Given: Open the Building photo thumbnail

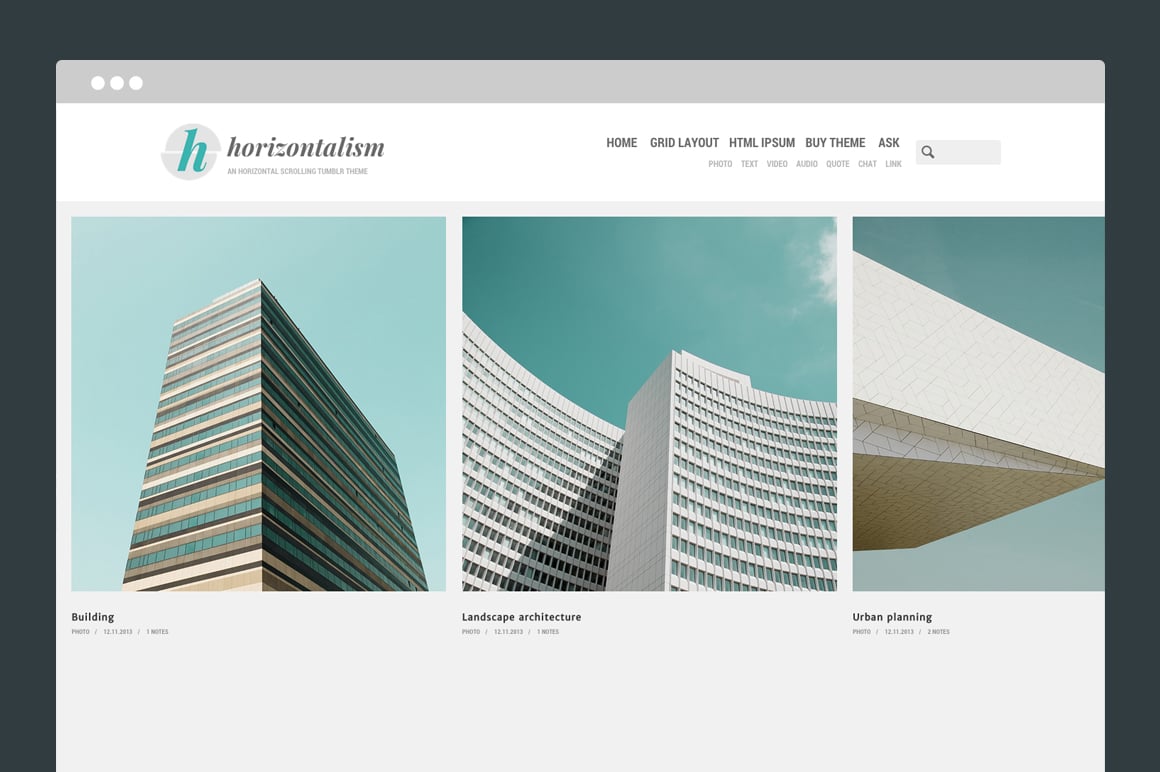Looking at the screenshot, I should pyautogui.click(x=259, y=404).
